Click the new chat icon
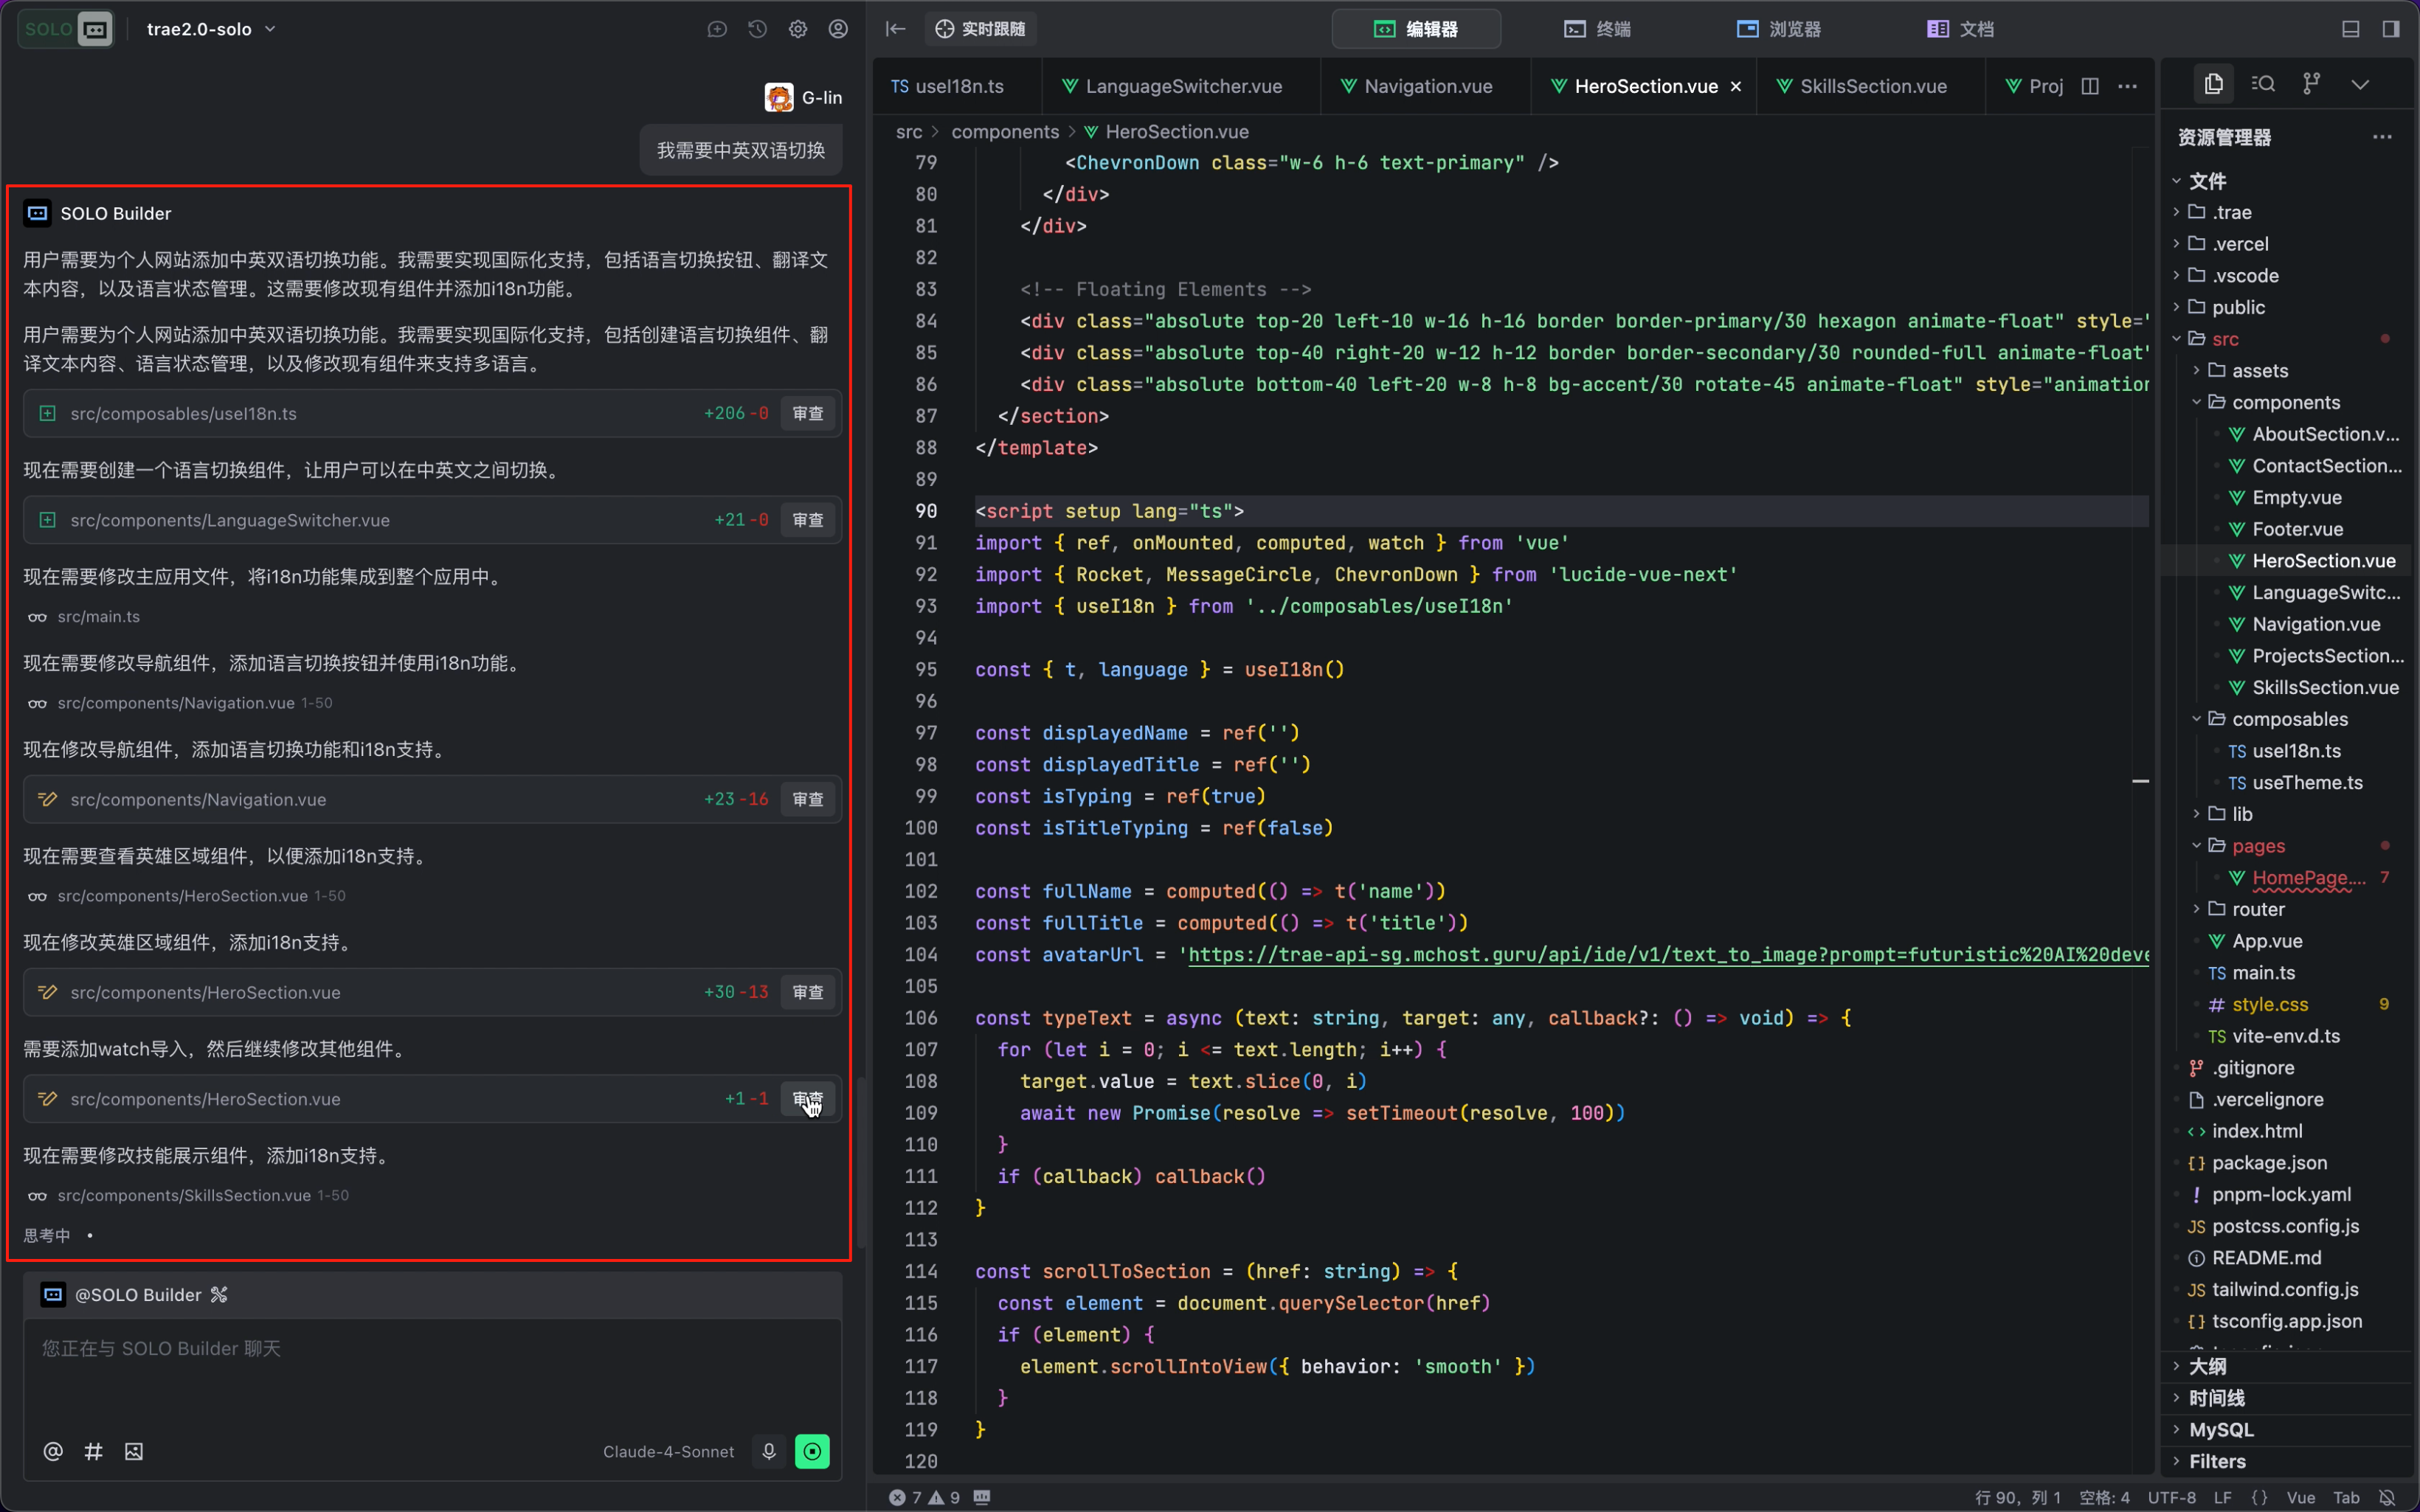 (x=717, y=29)
